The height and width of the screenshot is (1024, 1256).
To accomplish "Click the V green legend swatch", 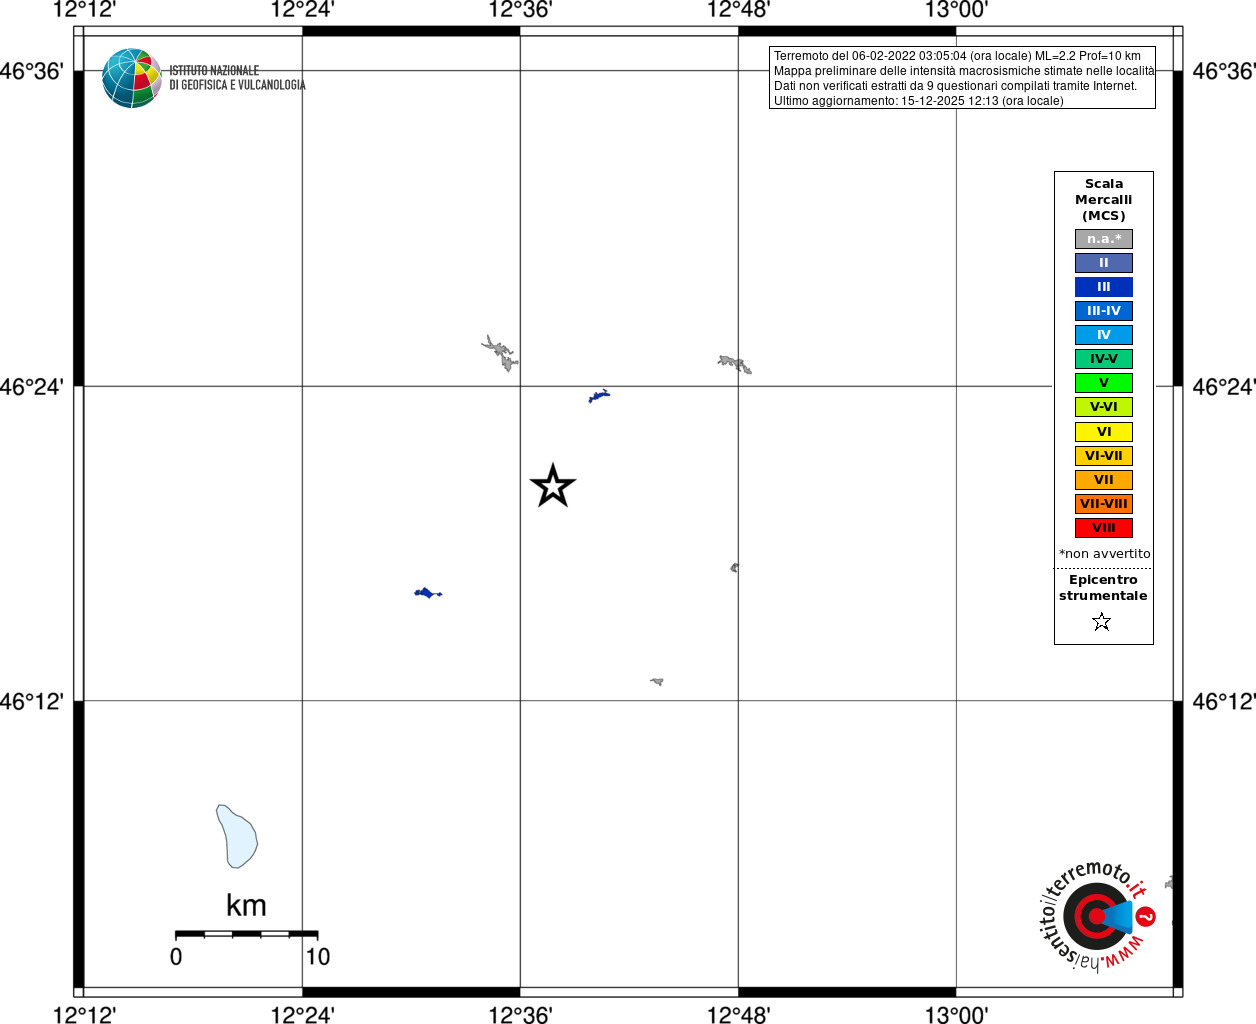I will point(1104,383).
